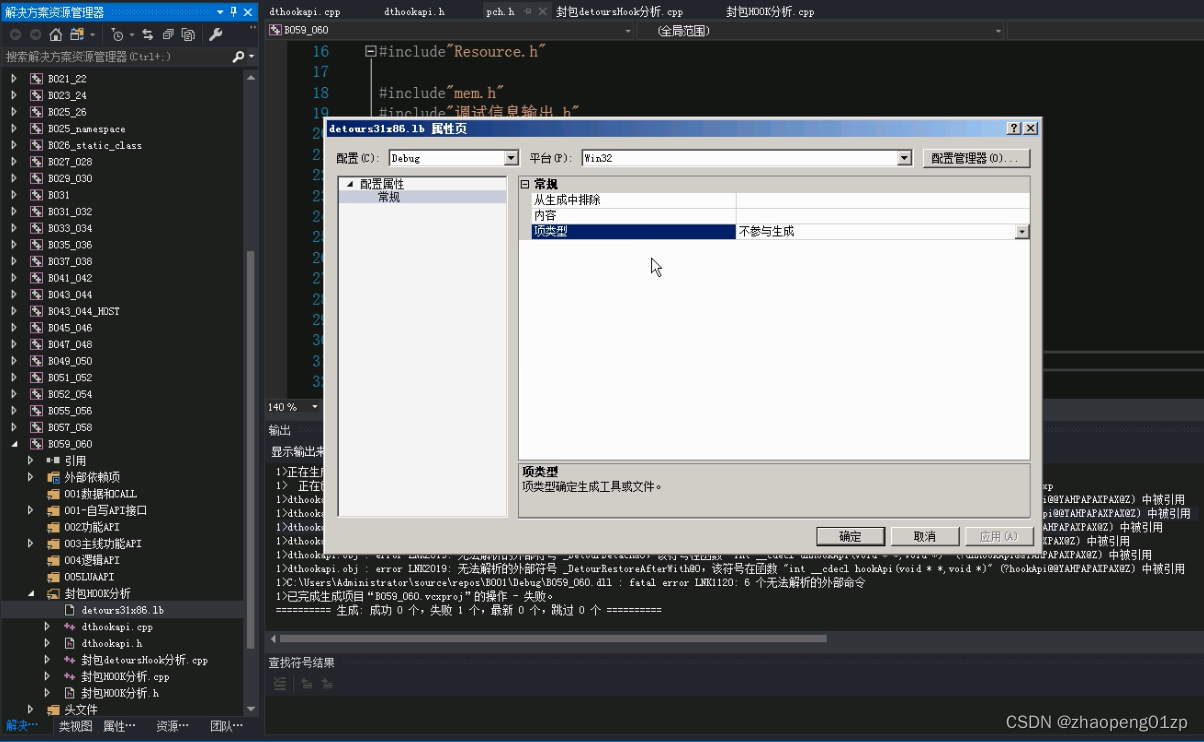The width and height of the screenshot is (1204, 742).
Task: Collapse the 常规 section in the property grid
Action: point(525,185)
